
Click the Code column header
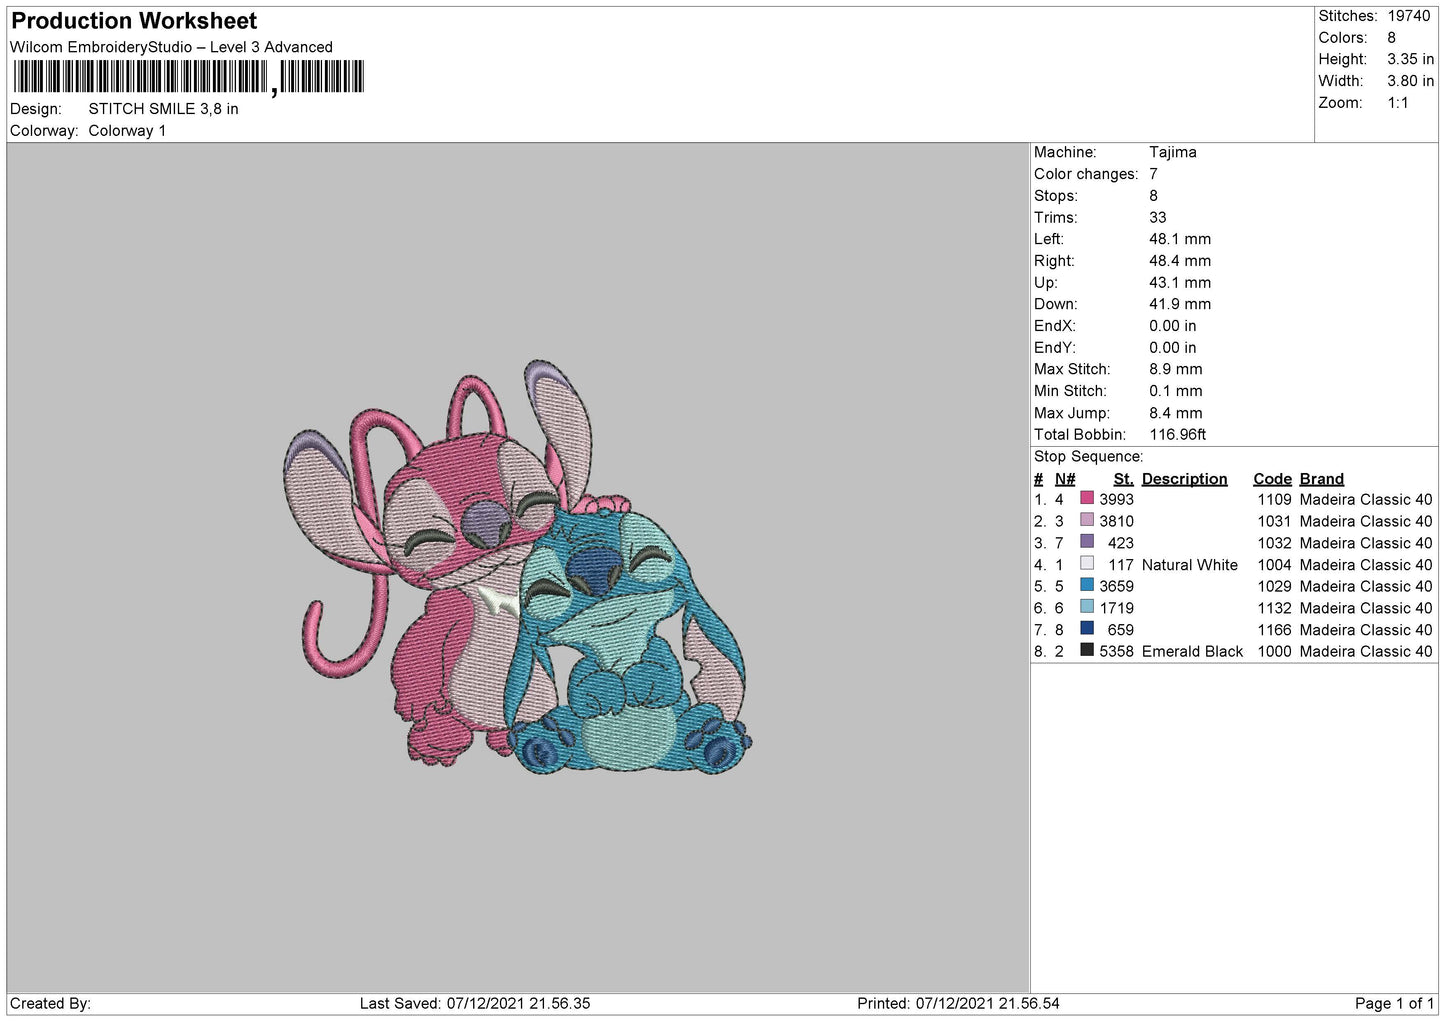[1272, 479]
